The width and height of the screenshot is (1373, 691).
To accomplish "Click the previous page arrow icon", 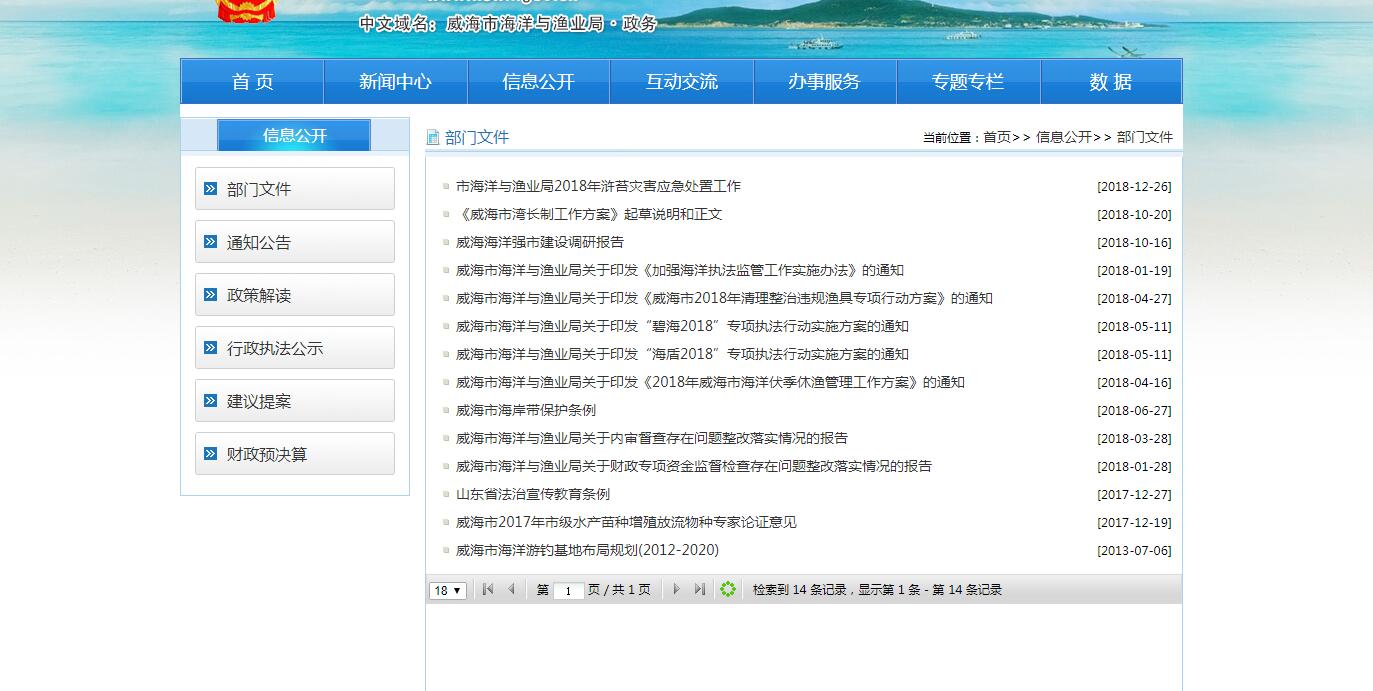I will tap(511, 590).
